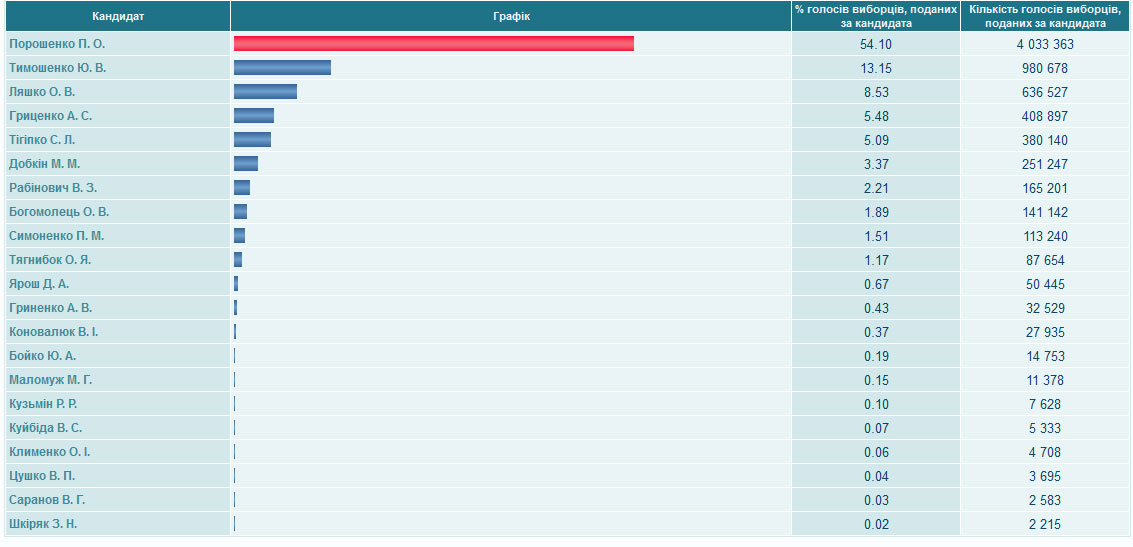Click the red bar for Порошенко

[x=433, y=44]
